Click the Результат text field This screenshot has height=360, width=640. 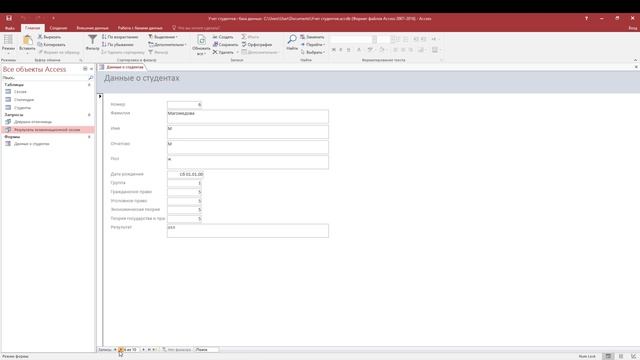click(x=248, y=231)
